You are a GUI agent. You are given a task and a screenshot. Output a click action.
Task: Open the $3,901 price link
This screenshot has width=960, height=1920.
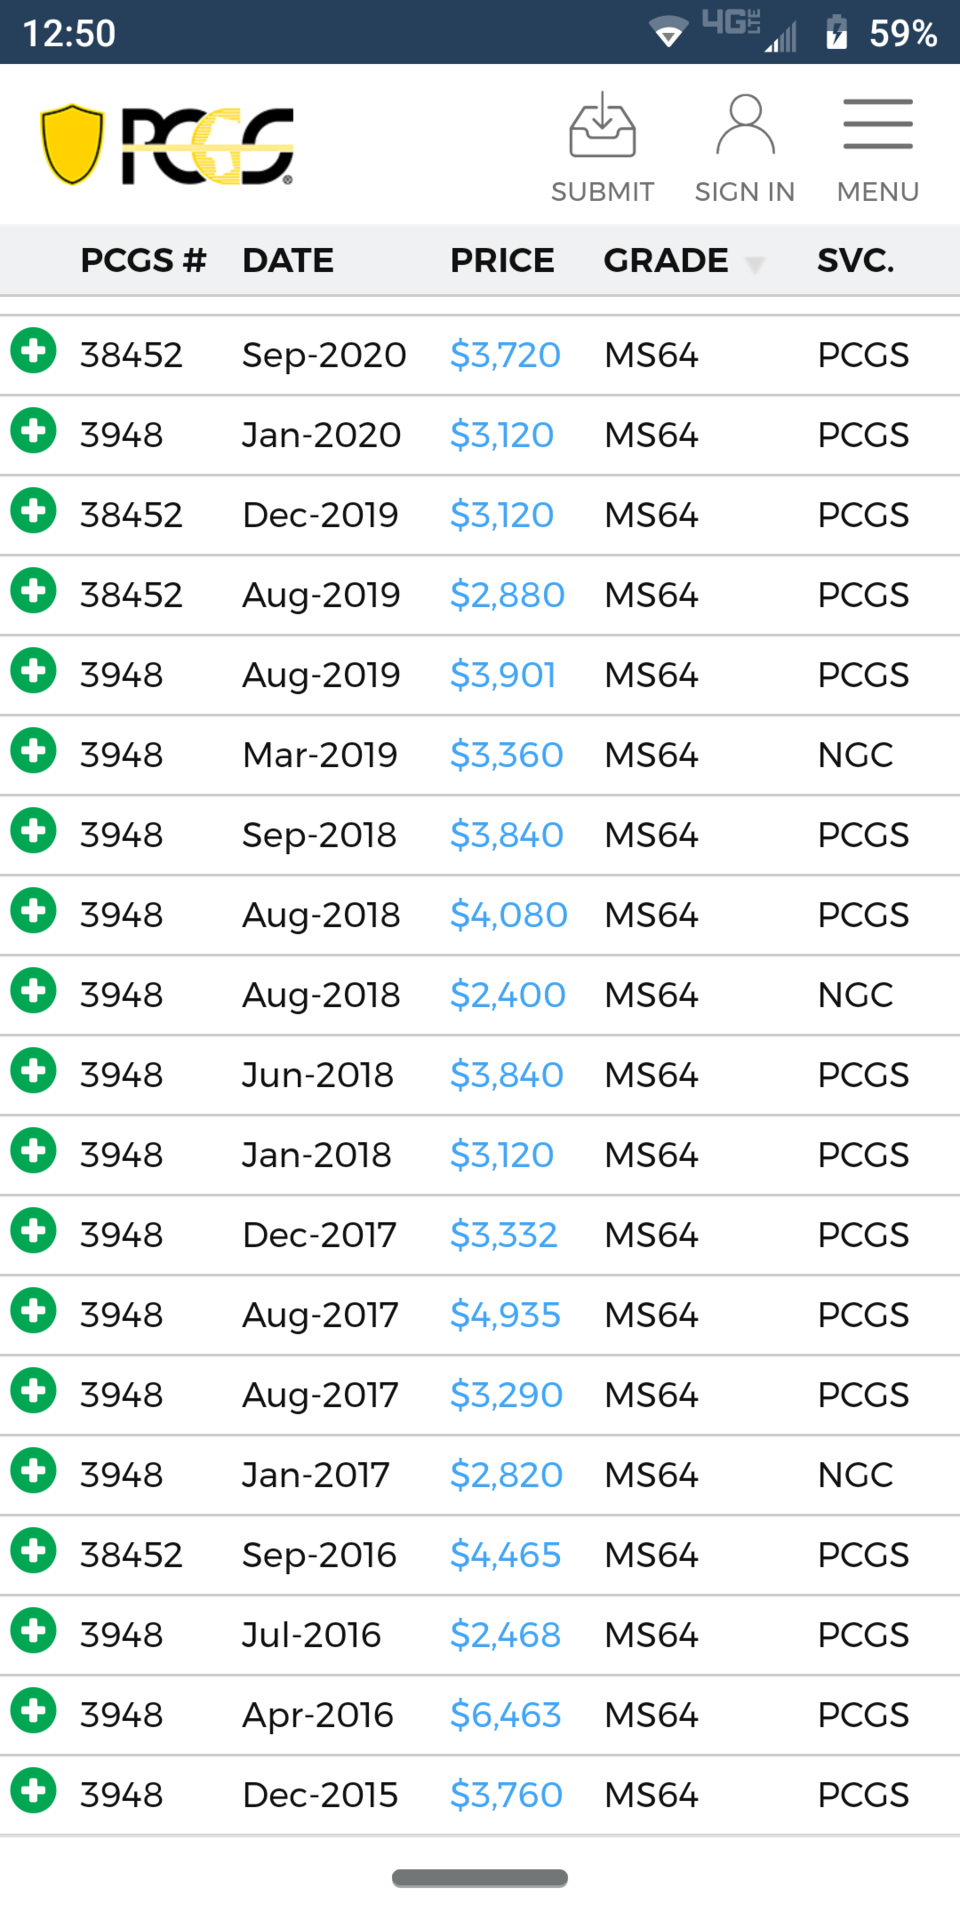(503, 675)
